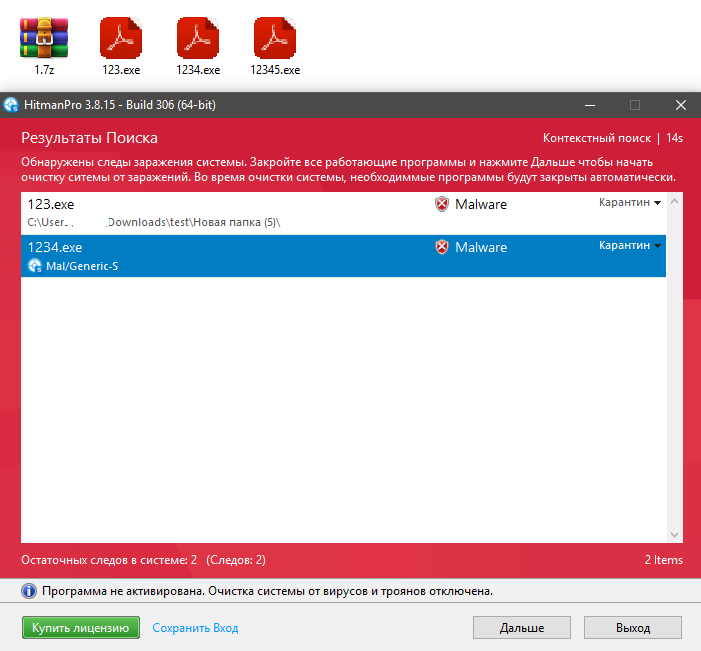Viewport: 701px width, 651px height.
Task: Click the Malware label for 1234.exe
Action: (481, 247)
